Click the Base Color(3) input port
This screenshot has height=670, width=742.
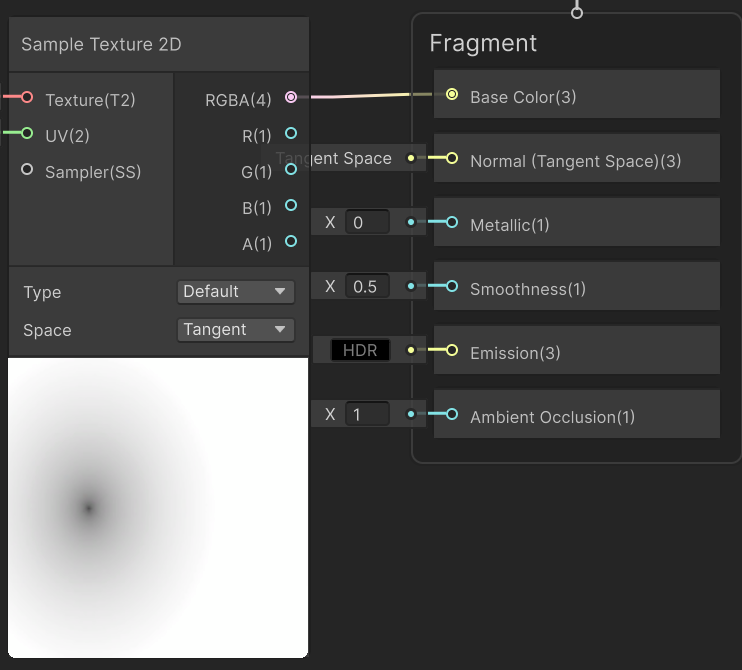coord(452,94)
